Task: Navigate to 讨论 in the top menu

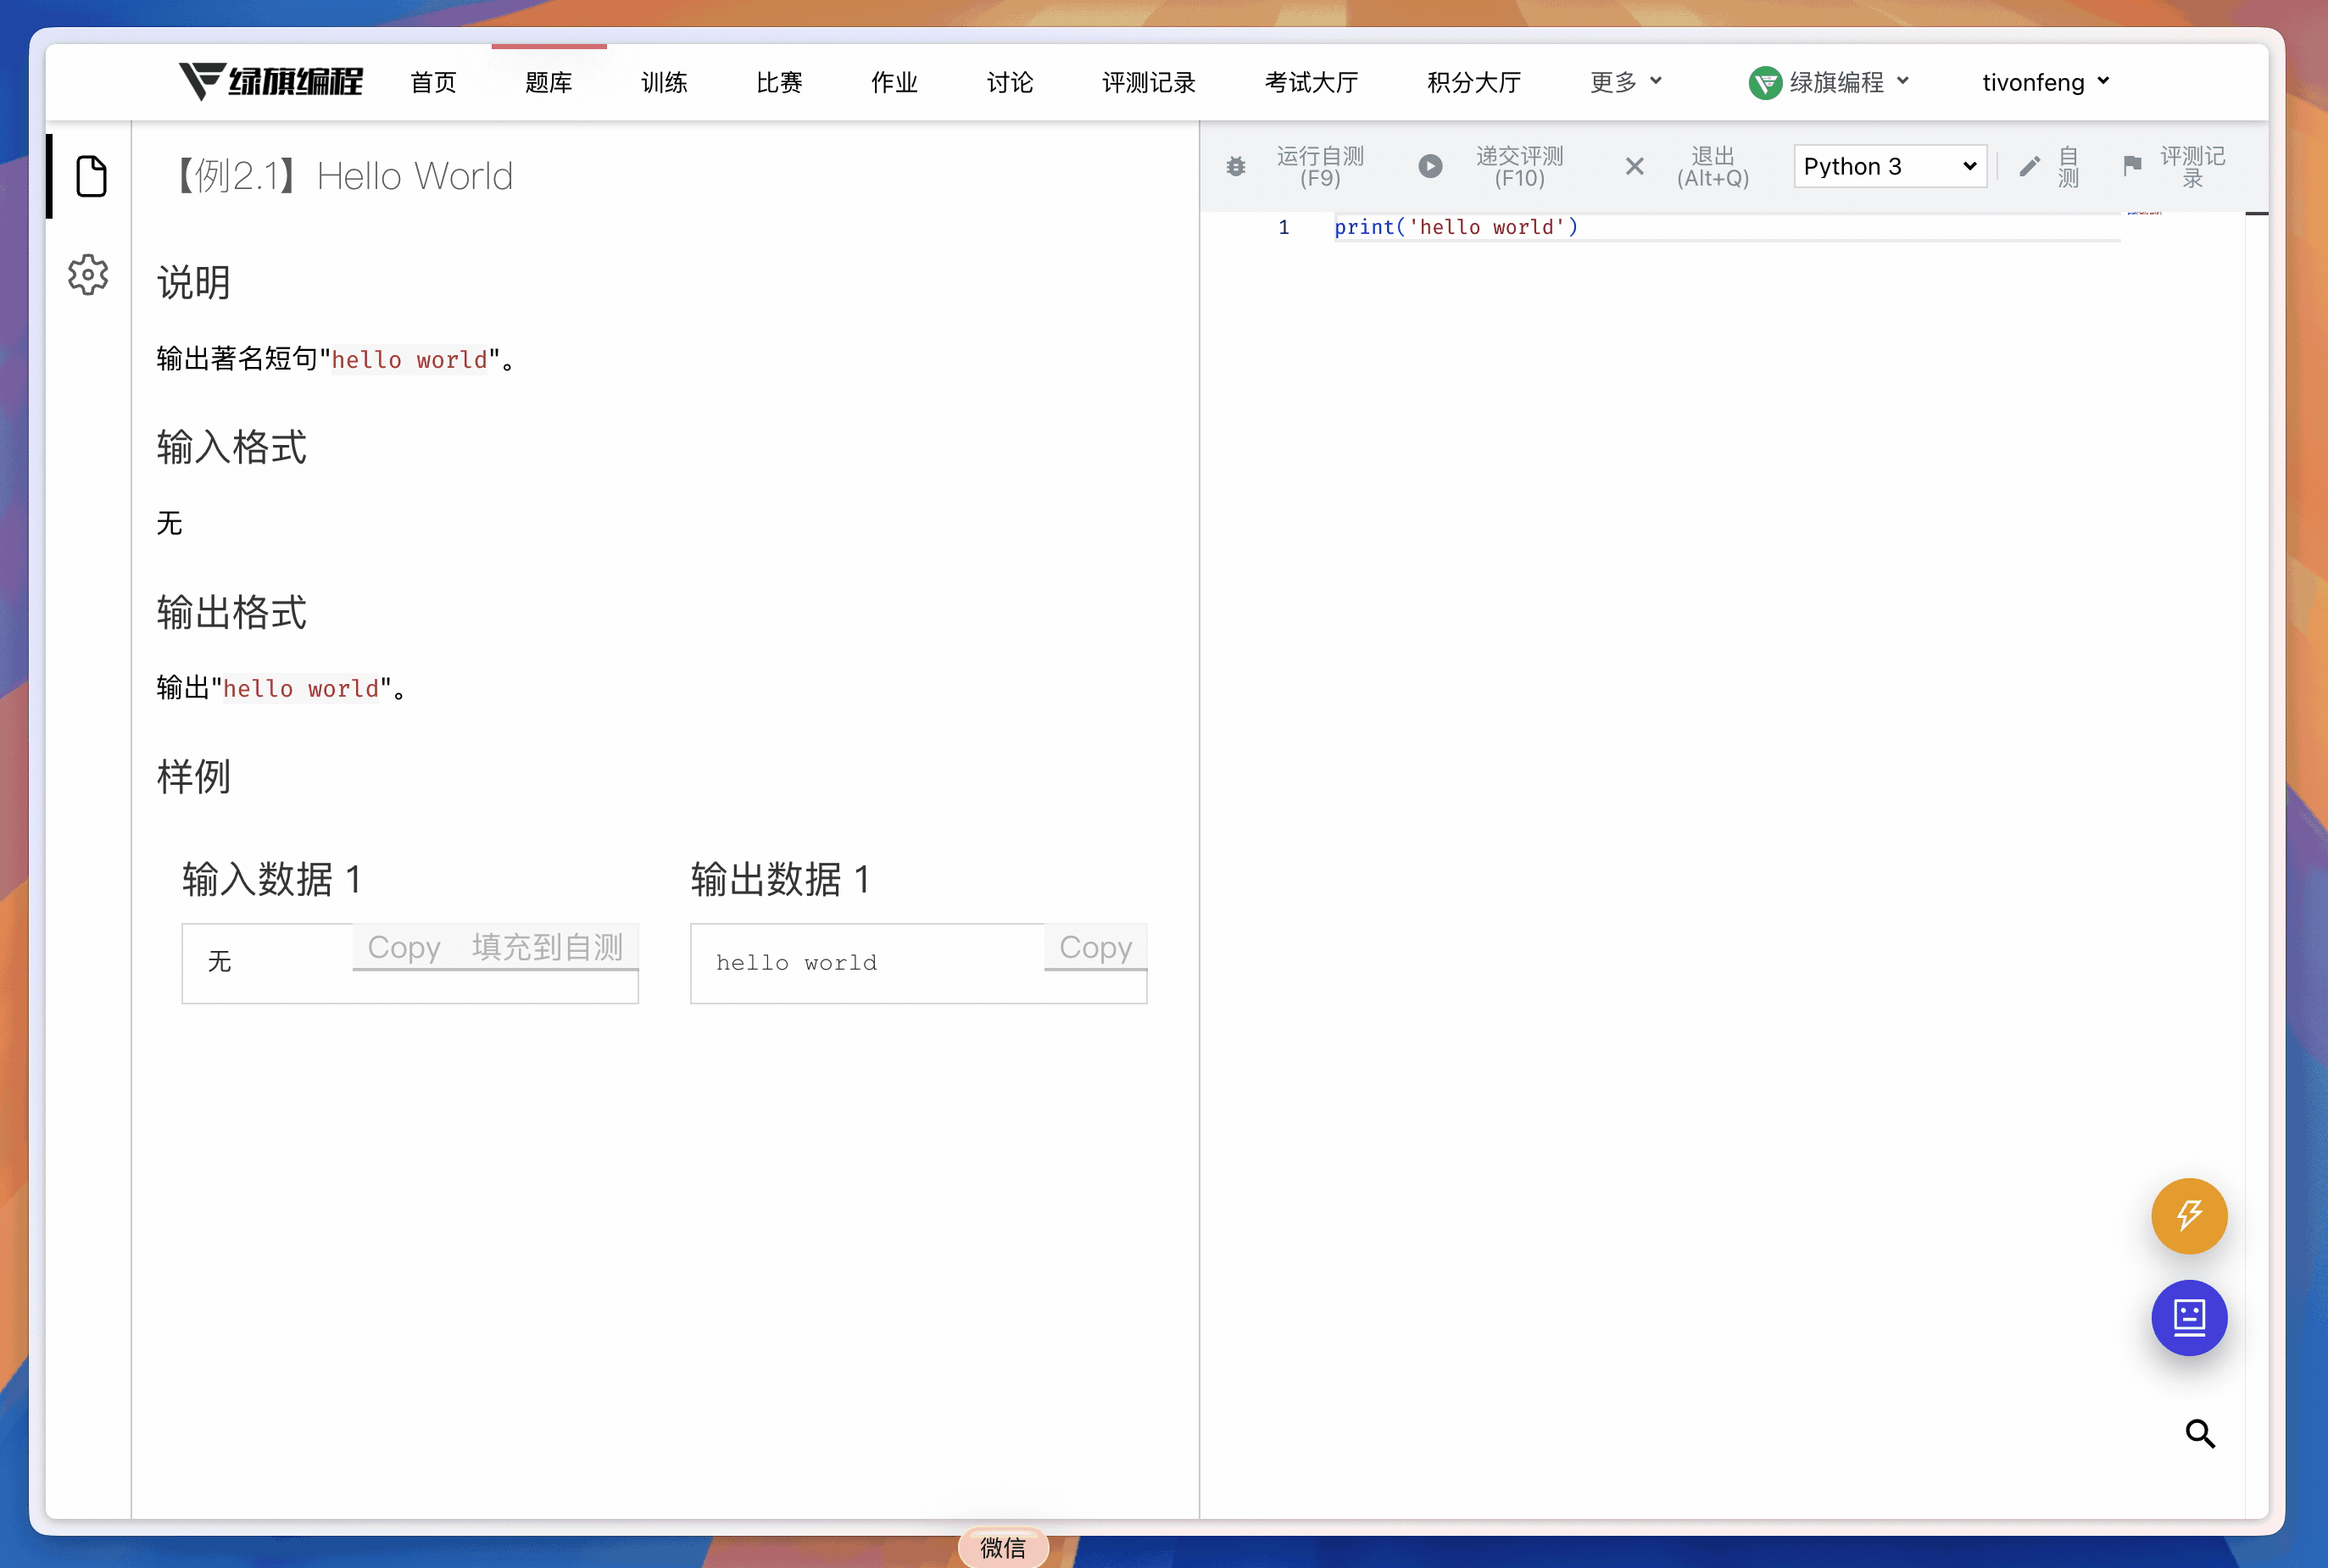Action: (1009, 82)
